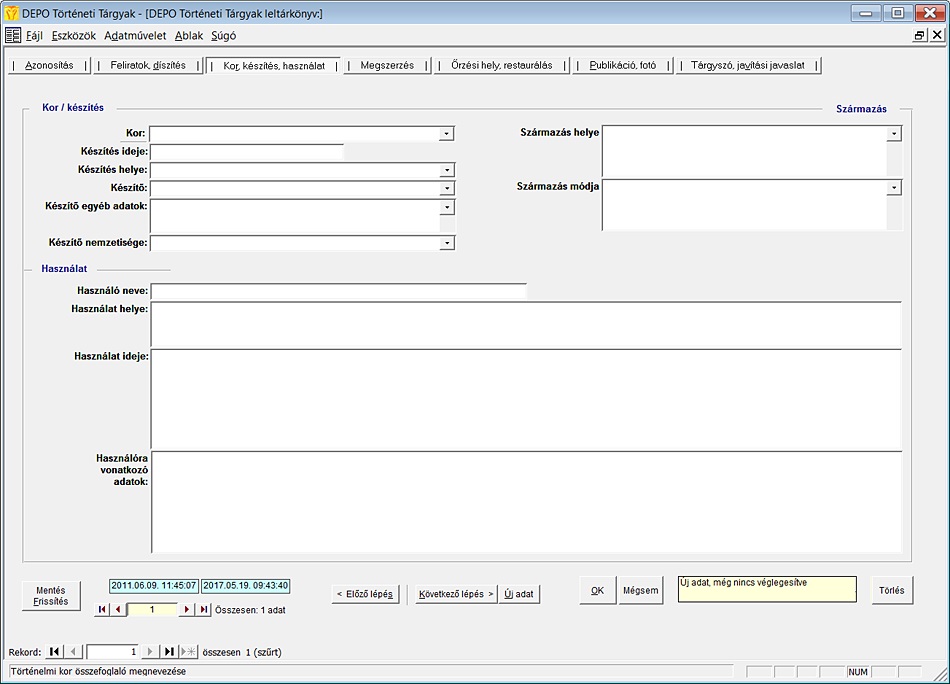This screenshot has width=950, height=684.
Task: Click into the Használó neve field
Action: click(x=338, y=291)
